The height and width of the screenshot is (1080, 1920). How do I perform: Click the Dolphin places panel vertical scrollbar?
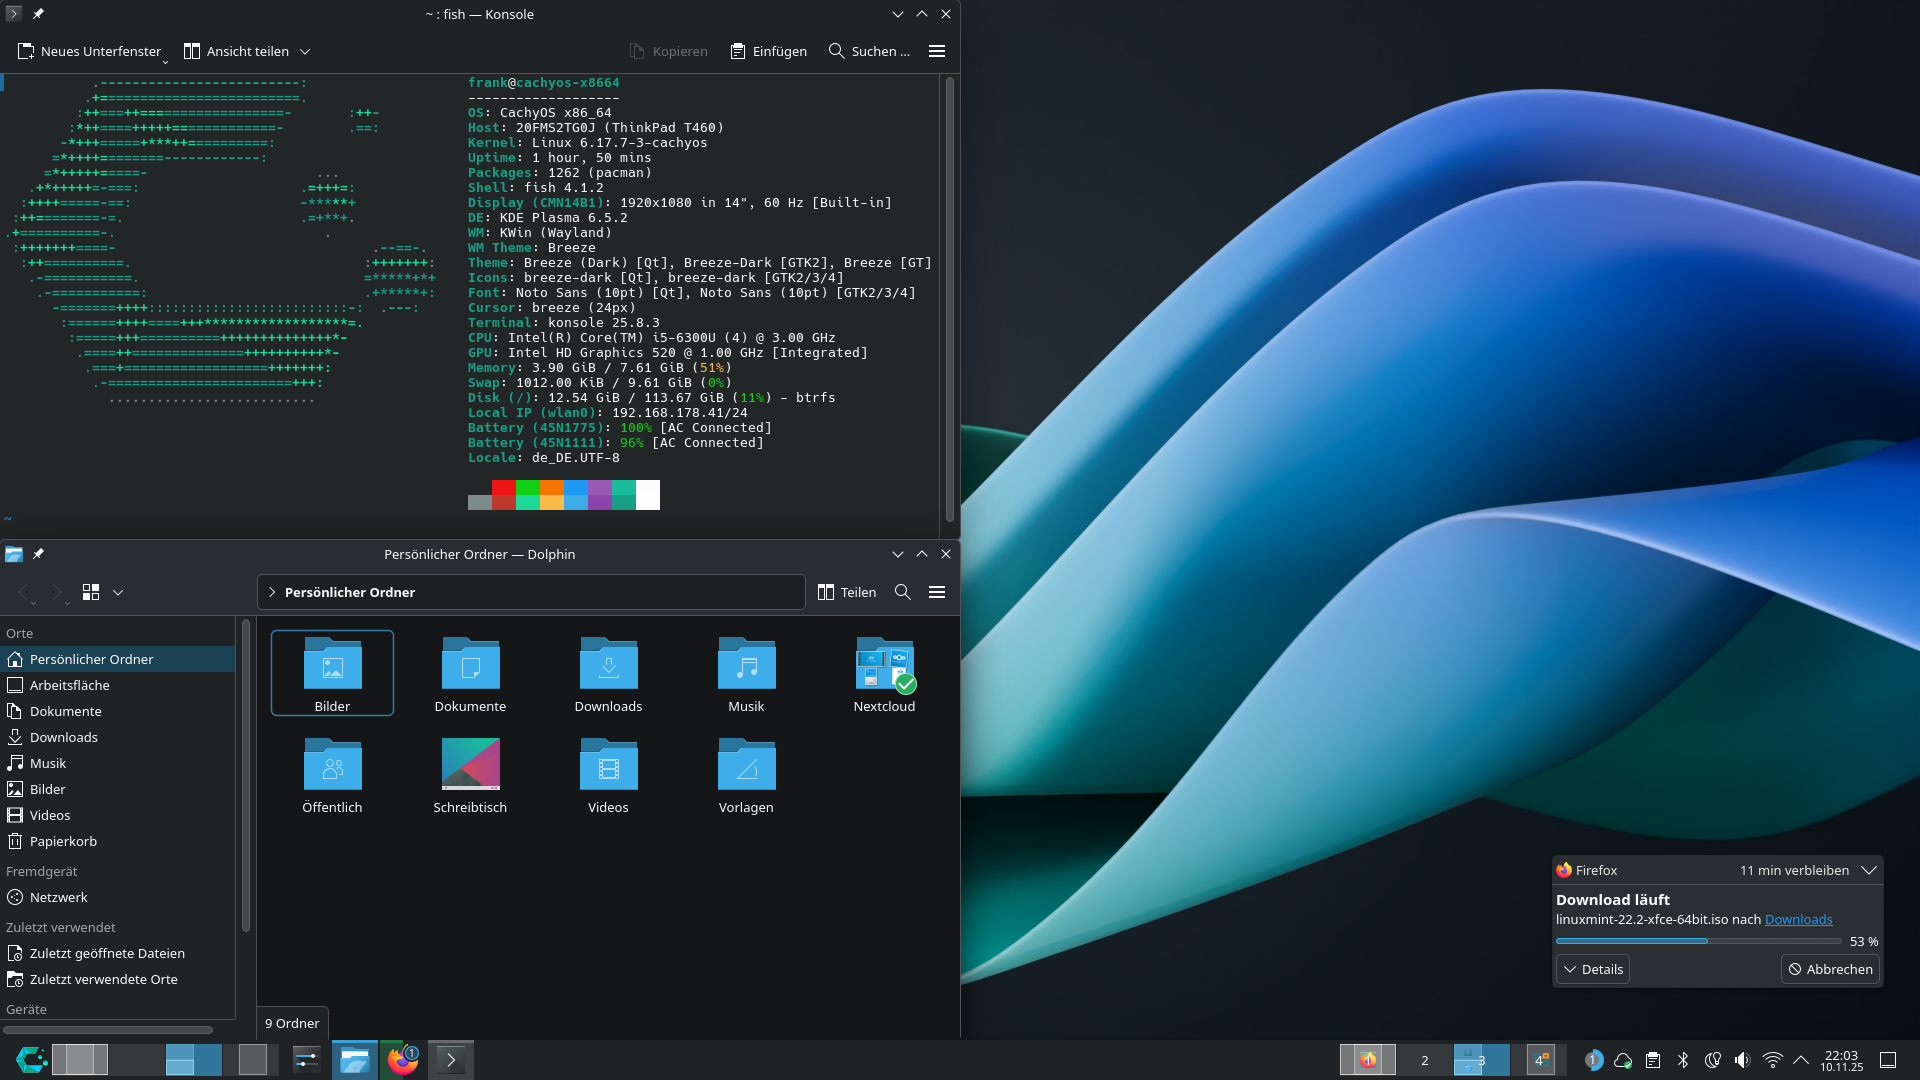click(x=246, y=775)
